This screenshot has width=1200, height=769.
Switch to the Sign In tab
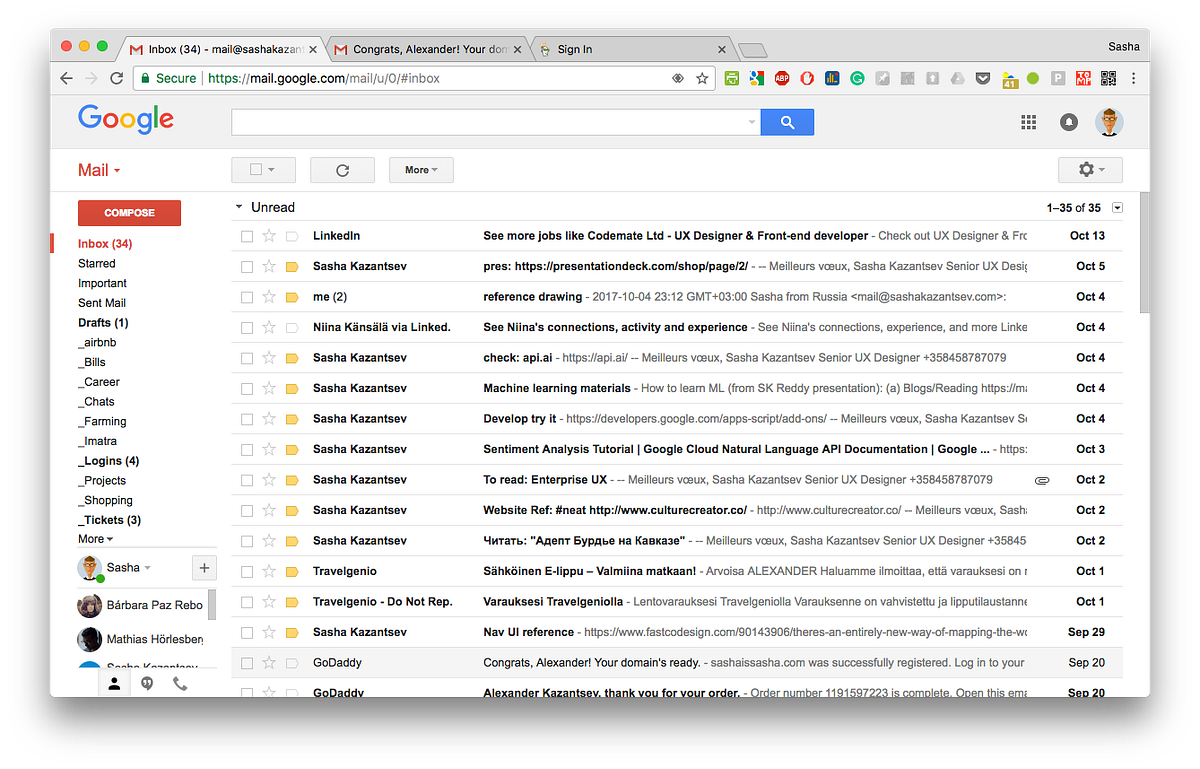click(x=633, y=49)
